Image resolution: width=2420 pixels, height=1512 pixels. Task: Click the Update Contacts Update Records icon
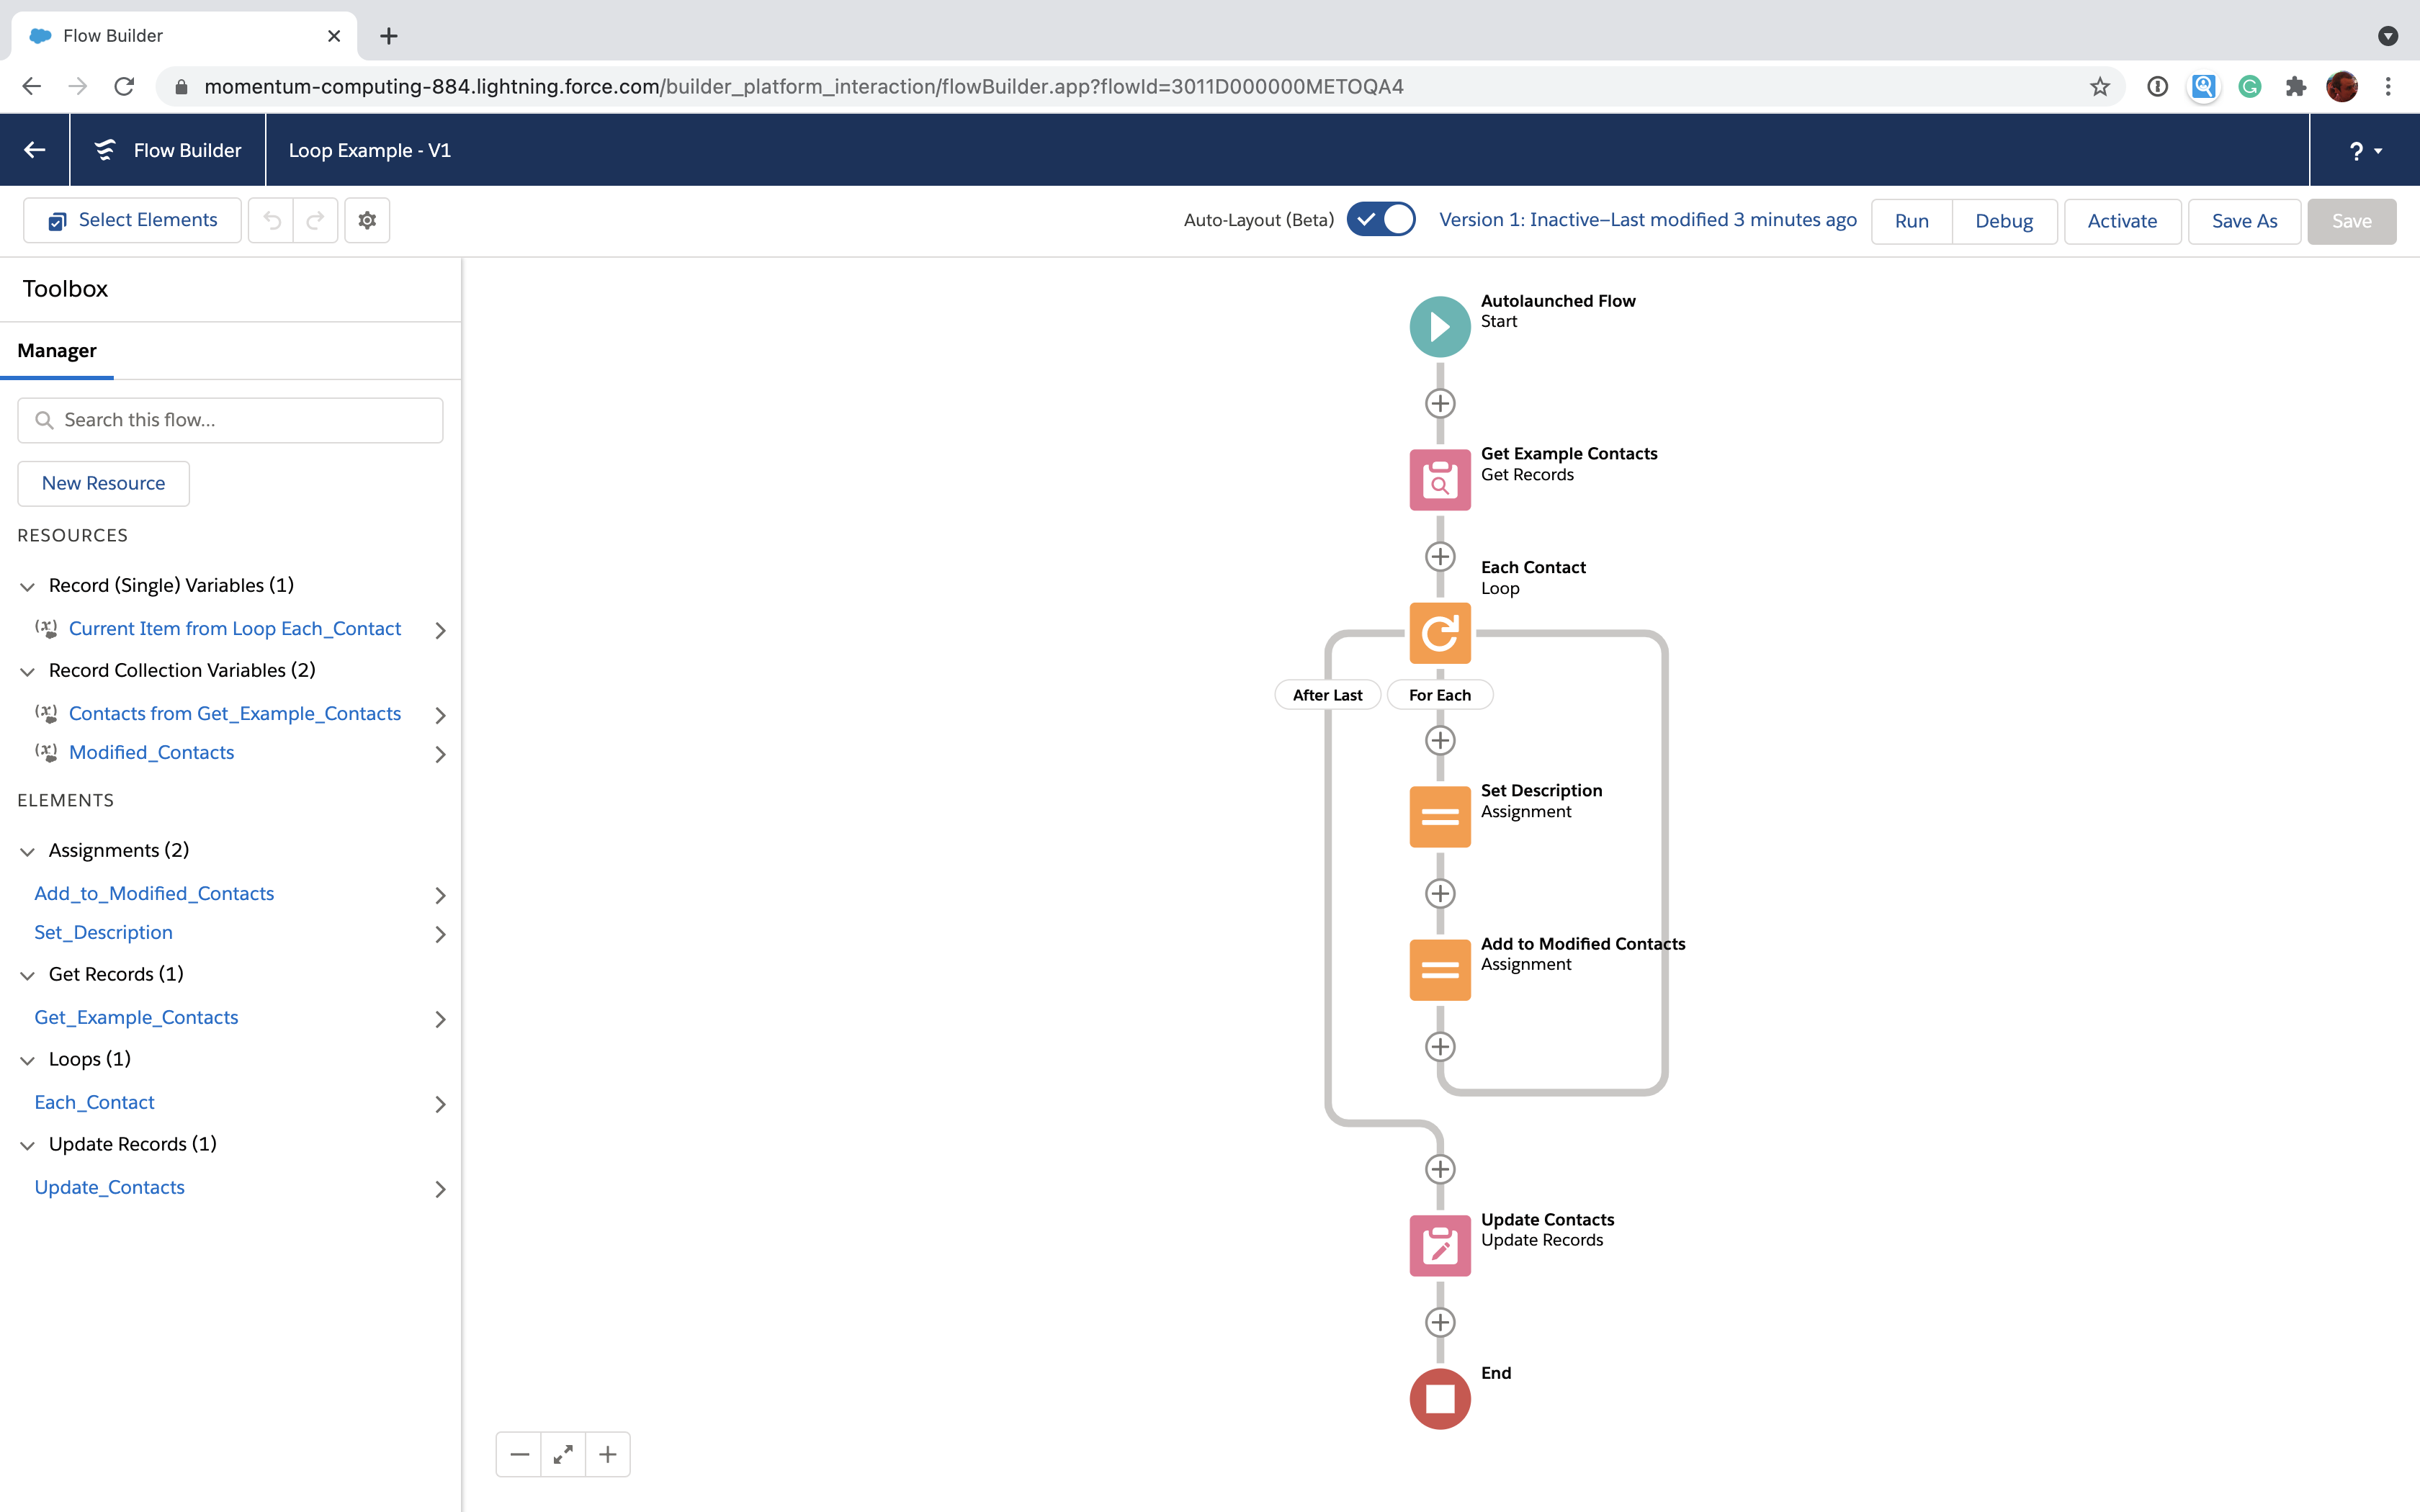(x=1439, y=1243)
